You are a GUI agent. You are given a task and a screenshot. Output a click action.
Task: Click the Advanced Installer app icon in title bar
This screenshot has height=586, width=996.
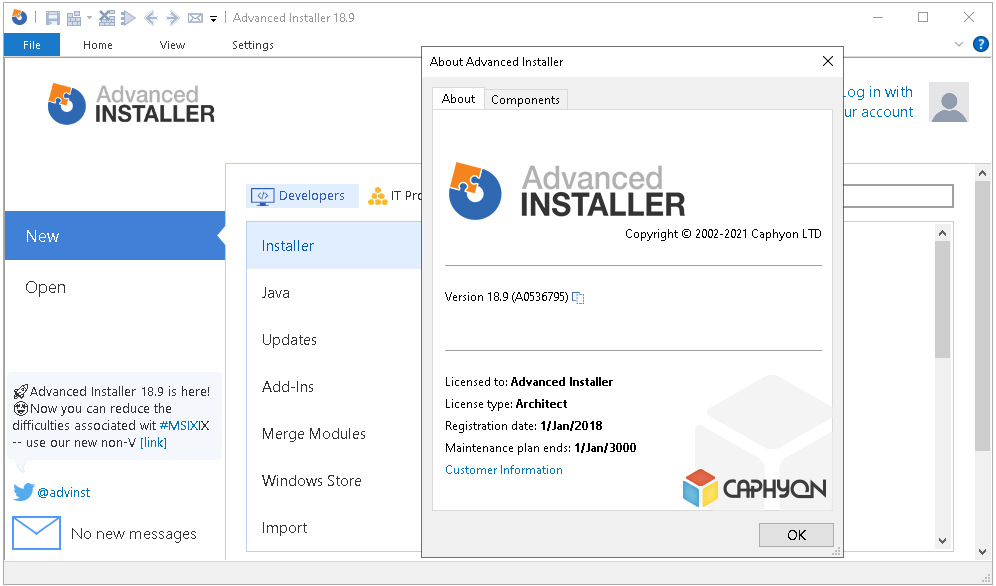click(x=20, y=17)
